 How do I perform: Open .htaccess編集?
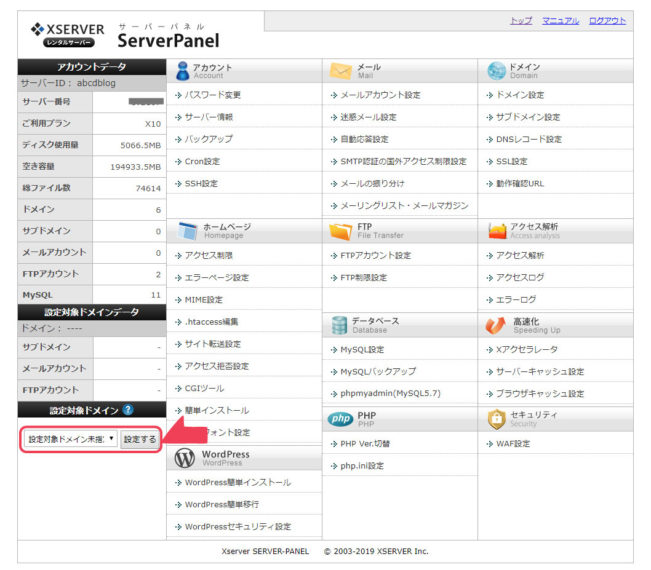(x=211, y=322)
